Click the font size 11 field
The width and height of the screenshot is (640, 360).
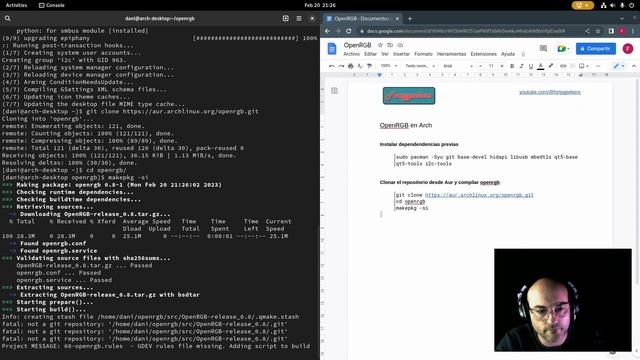491,66
